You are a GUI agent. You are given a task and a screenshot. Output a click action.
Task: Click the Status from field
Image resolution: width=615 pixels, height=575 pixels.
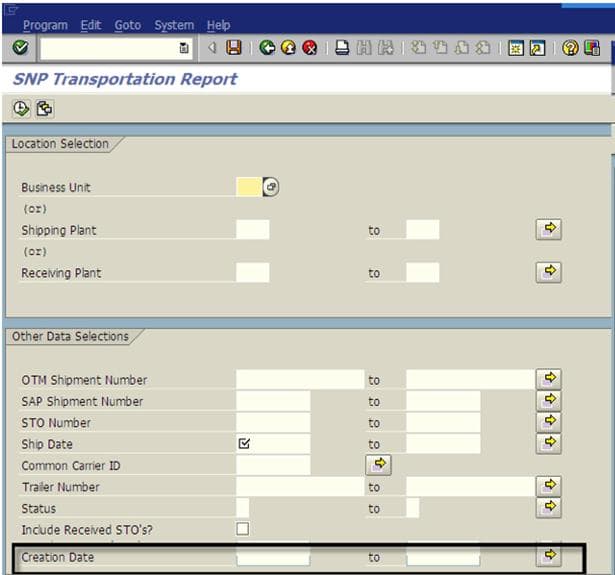point(243,508)
